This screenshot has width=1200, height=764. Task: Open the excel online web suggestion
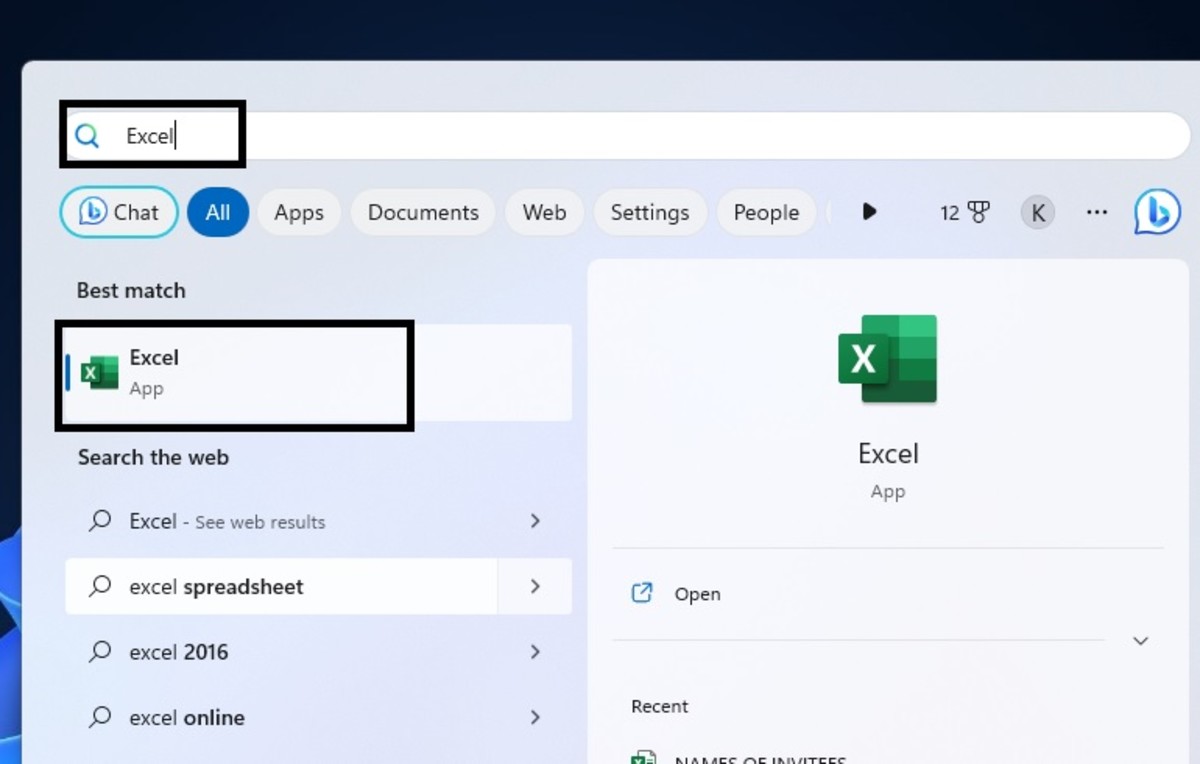pos(185,717)
